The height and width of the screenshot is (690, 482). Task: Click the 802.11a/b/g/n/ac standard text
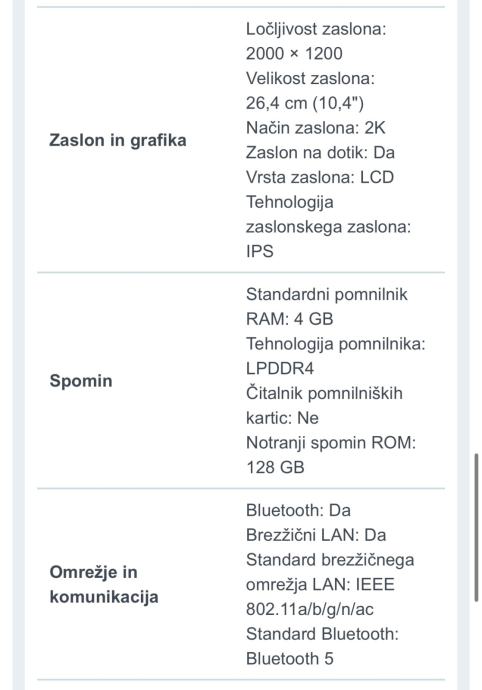309,609
